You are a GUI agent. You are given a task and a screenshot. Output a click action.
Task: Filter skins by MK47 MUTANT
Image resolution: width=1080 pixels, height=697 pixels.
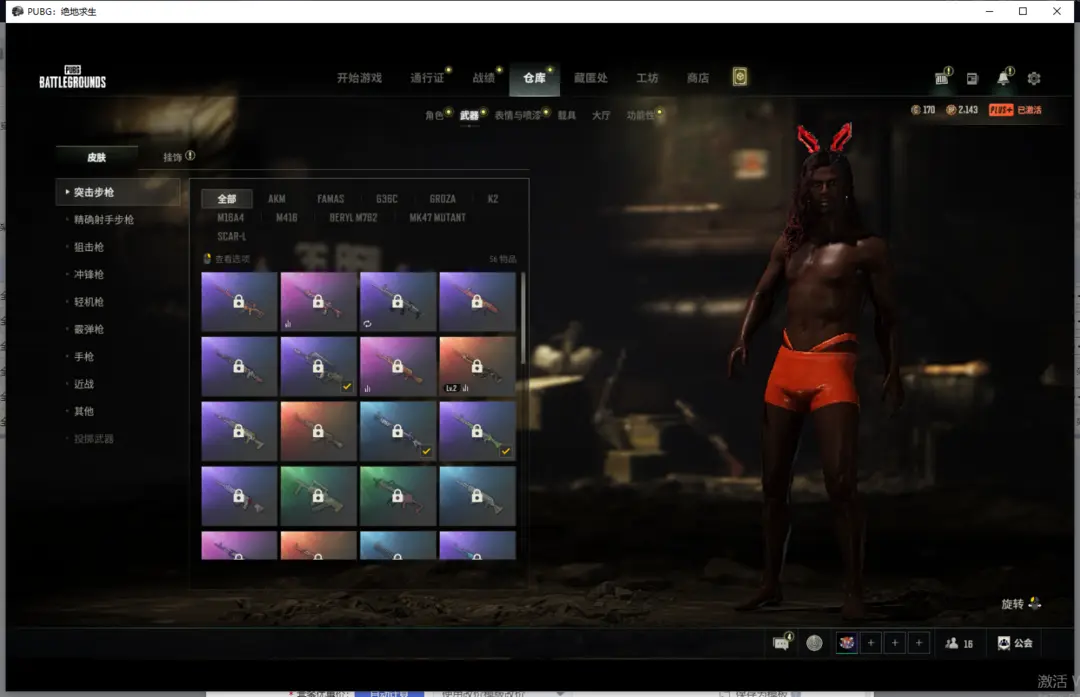(x=437, y=218)
